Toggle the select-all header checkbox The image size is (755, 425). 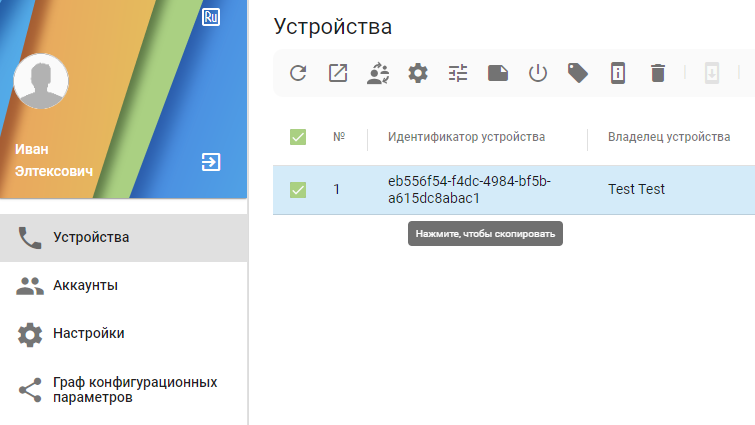(298, 137)
